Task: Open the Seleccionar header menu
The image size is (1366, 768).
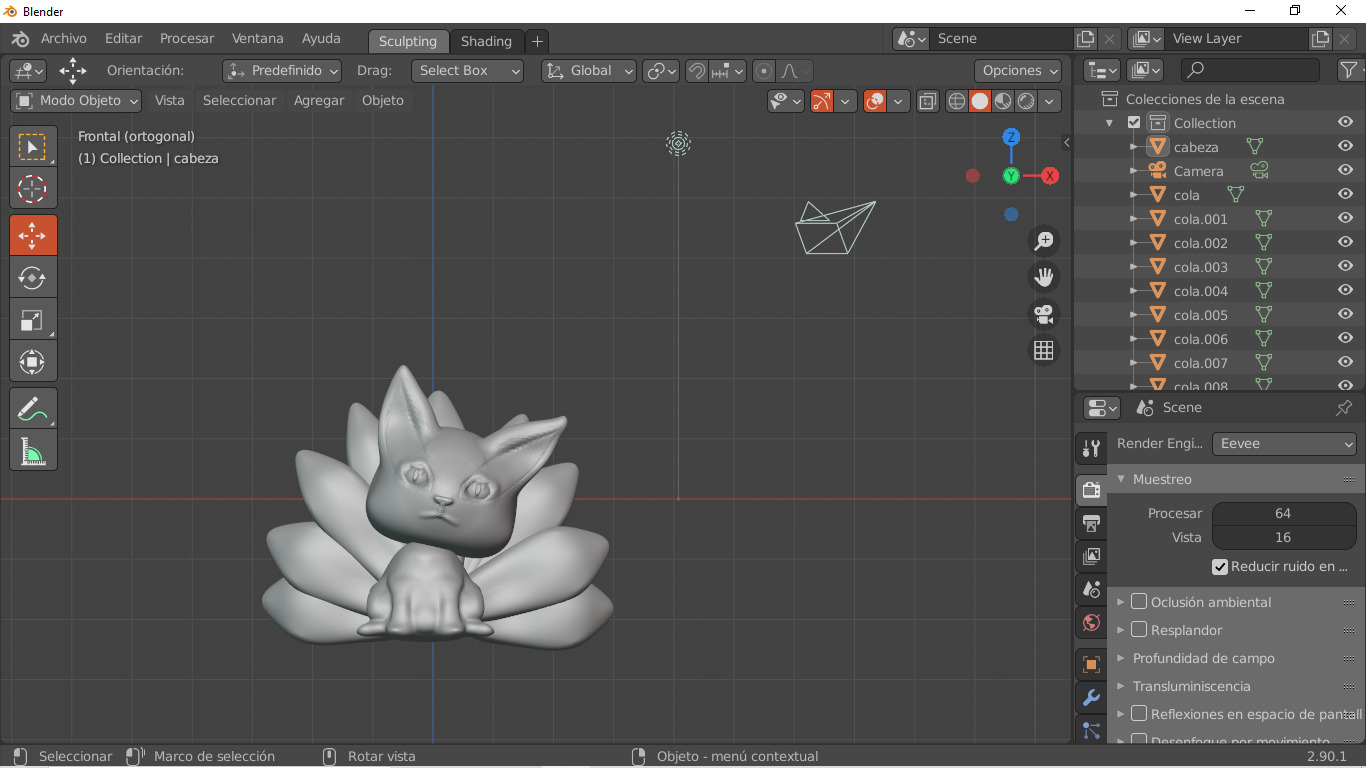Action: click(x=239, y=101)
